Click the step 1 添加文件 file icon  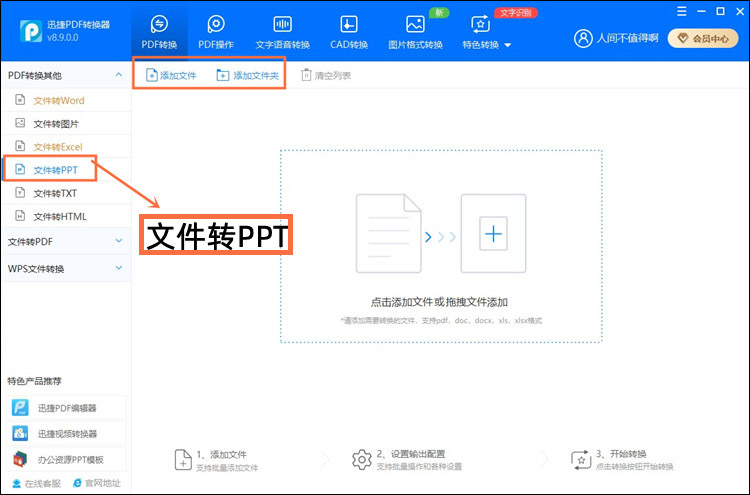click(183, 460)
